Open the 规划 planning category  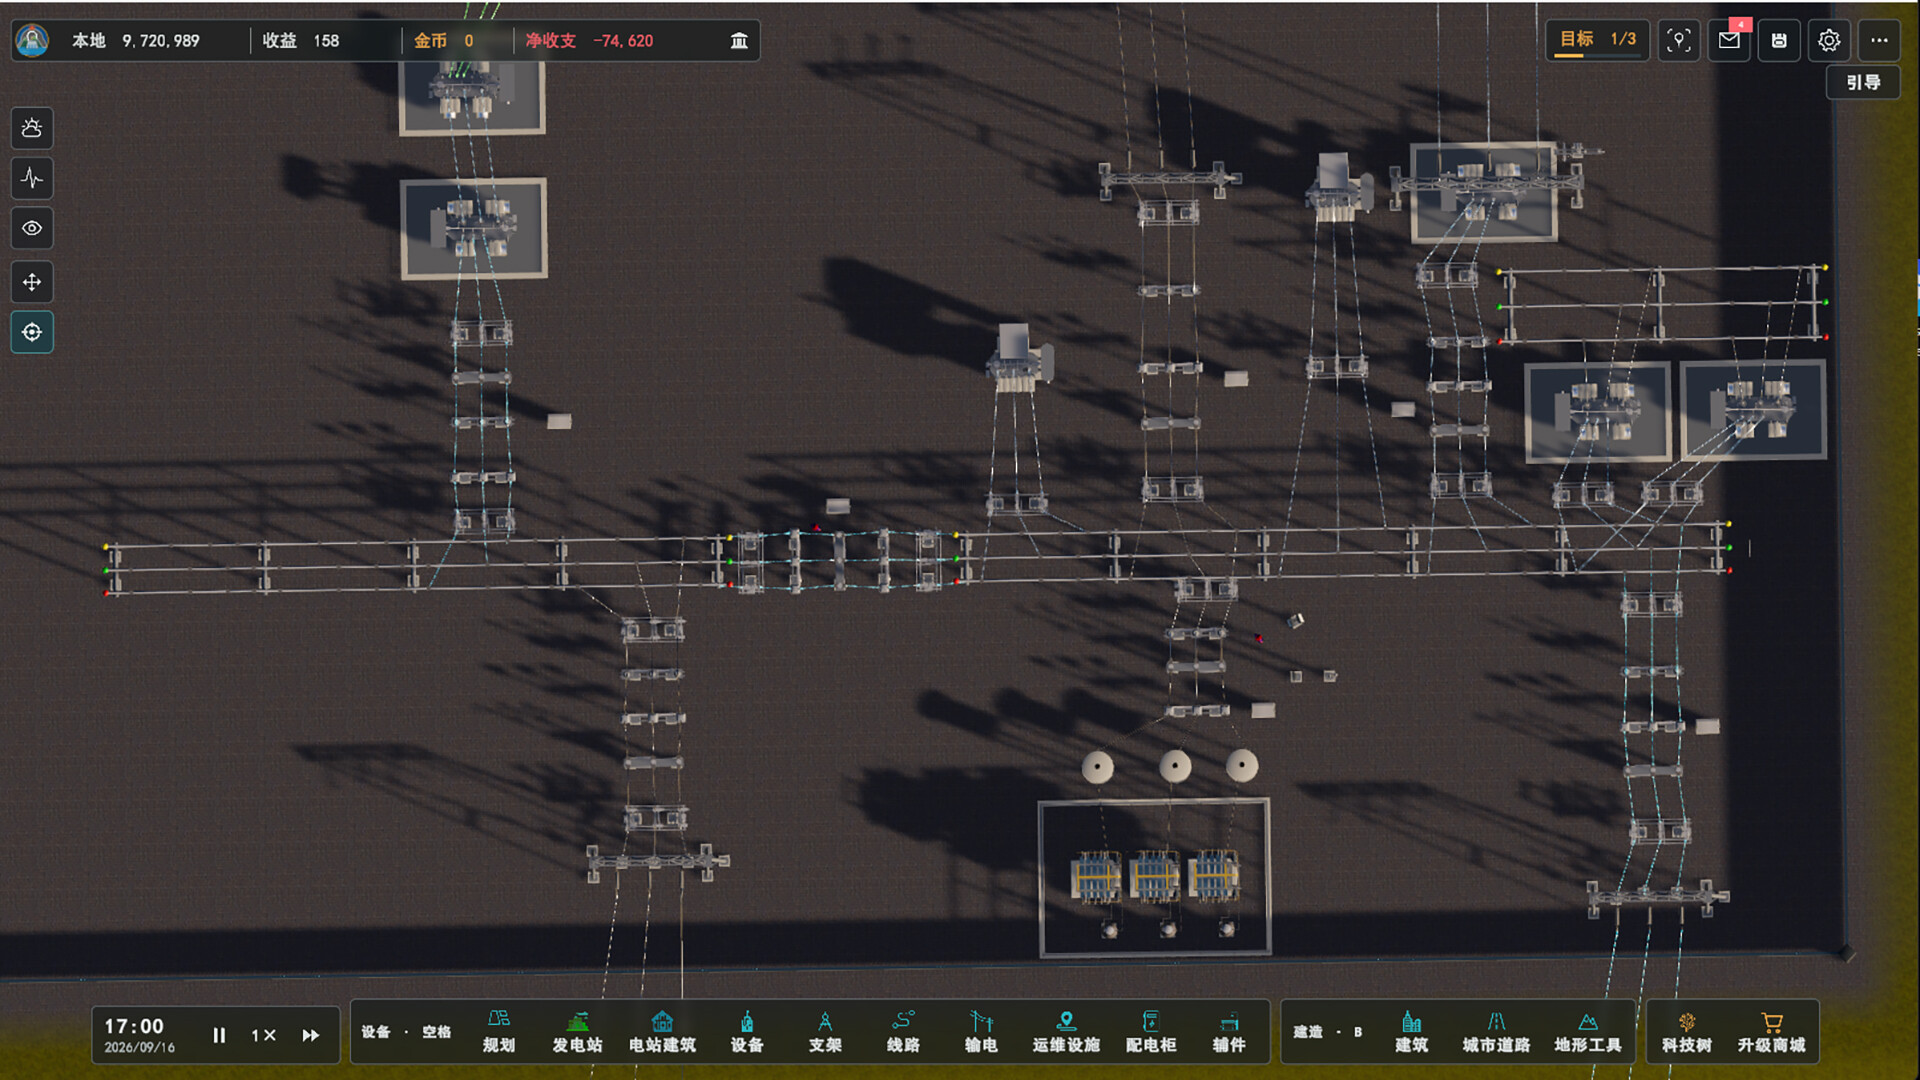(499, 1032)
